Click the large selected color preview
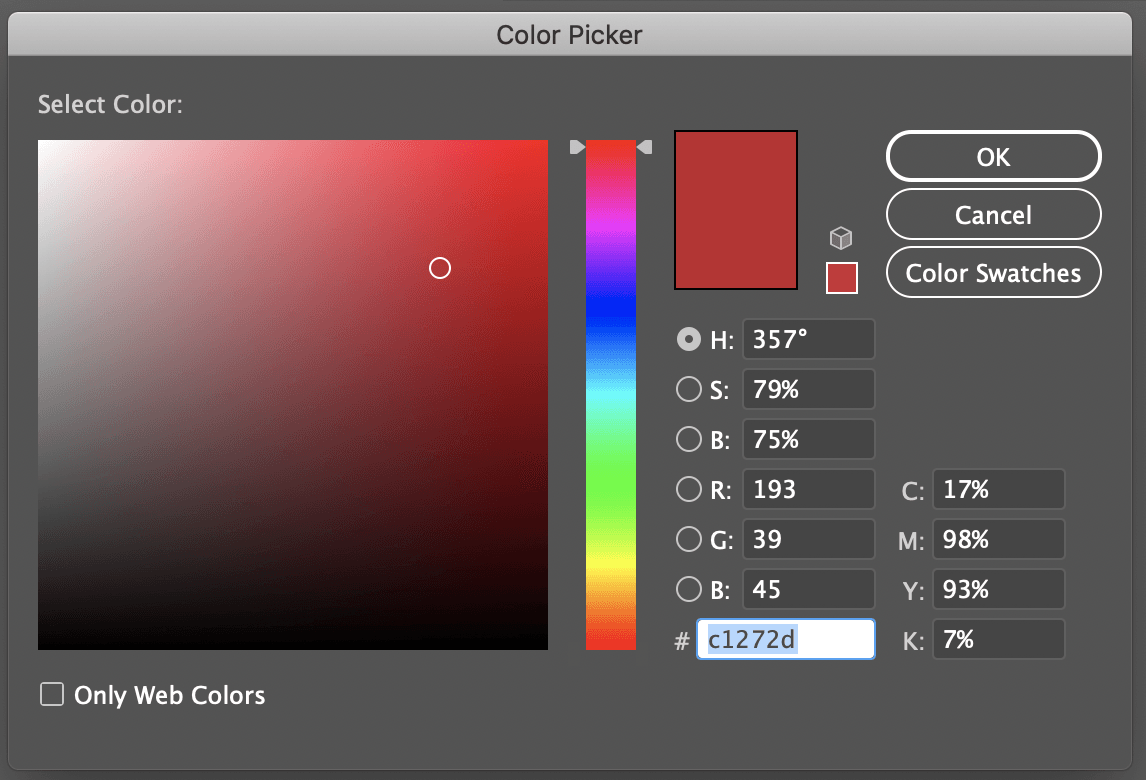The width and height of the screenshot is (1146, 780). click(735, 209)
